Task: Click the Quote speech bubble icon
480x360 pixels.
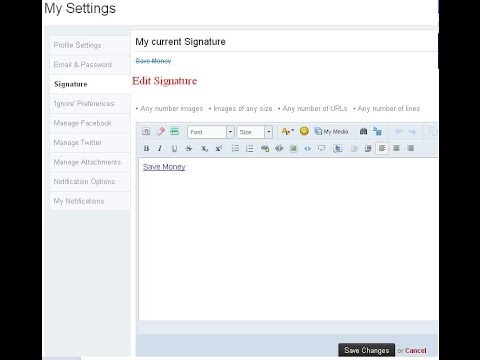Action: (x=321, y=148)
